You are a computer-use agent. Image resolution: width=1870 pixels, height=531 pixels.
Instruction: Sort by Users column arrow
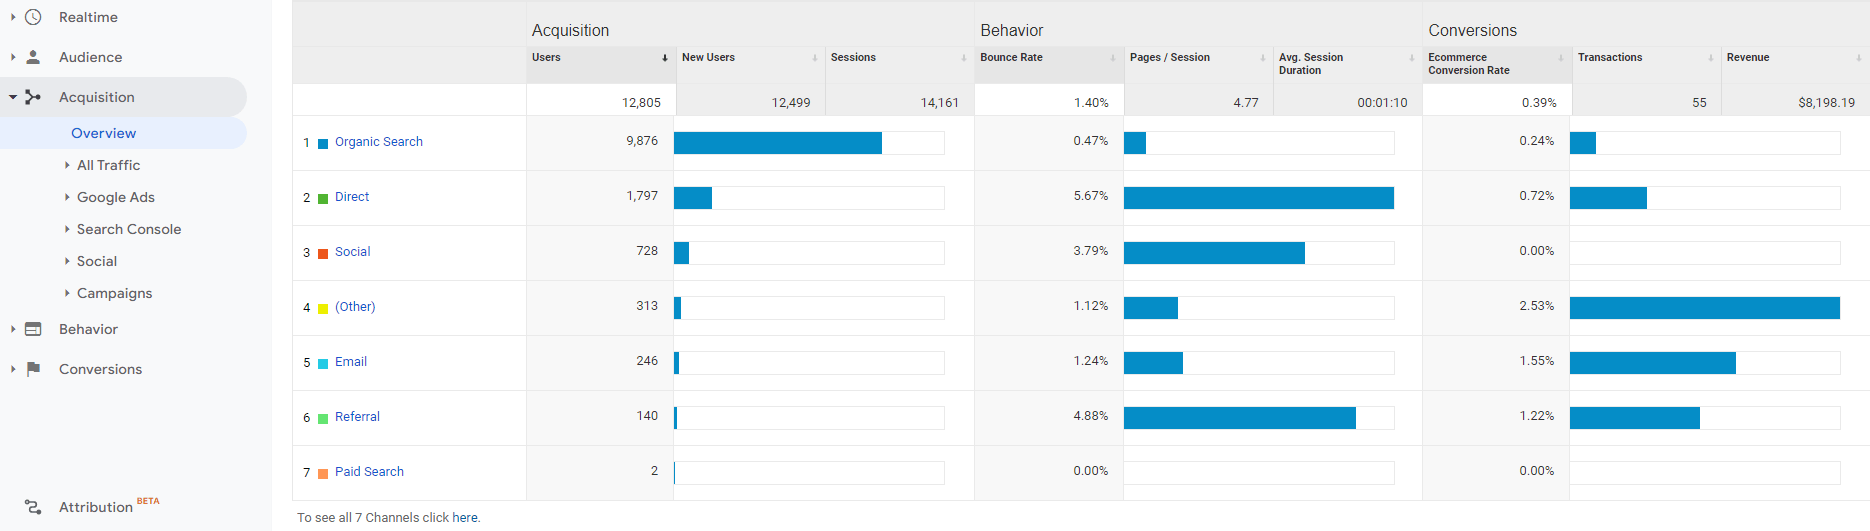coord(665,58)
